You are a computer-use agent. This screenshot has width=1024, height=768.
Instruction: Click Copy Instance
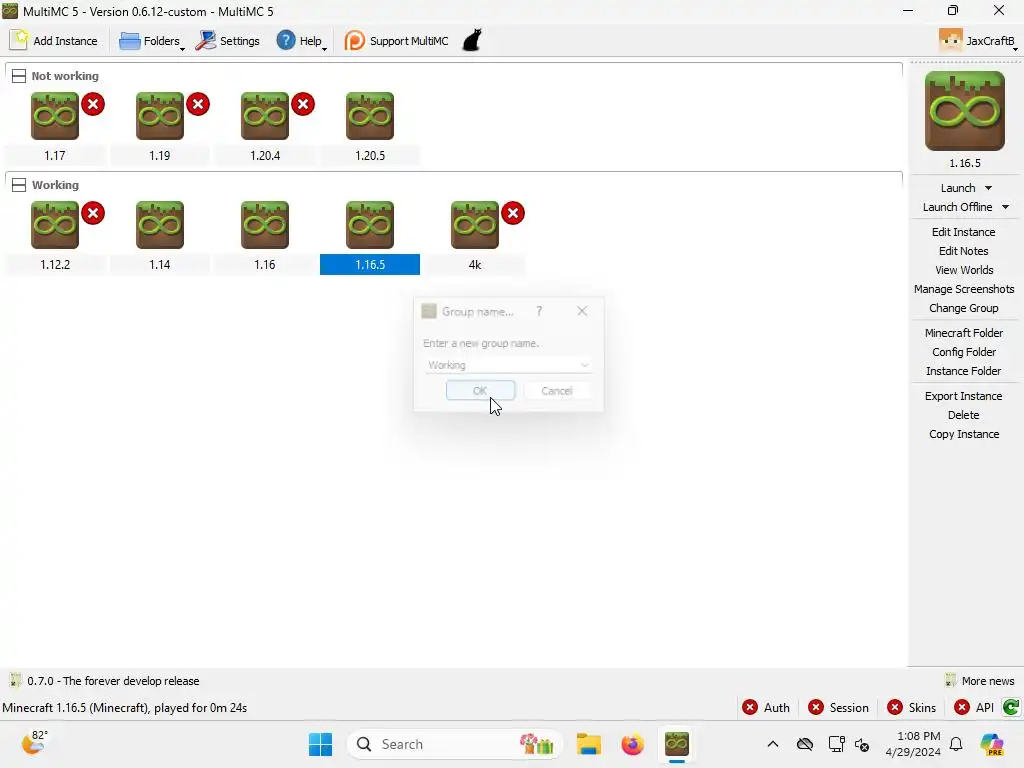click(x=964, y=434)
